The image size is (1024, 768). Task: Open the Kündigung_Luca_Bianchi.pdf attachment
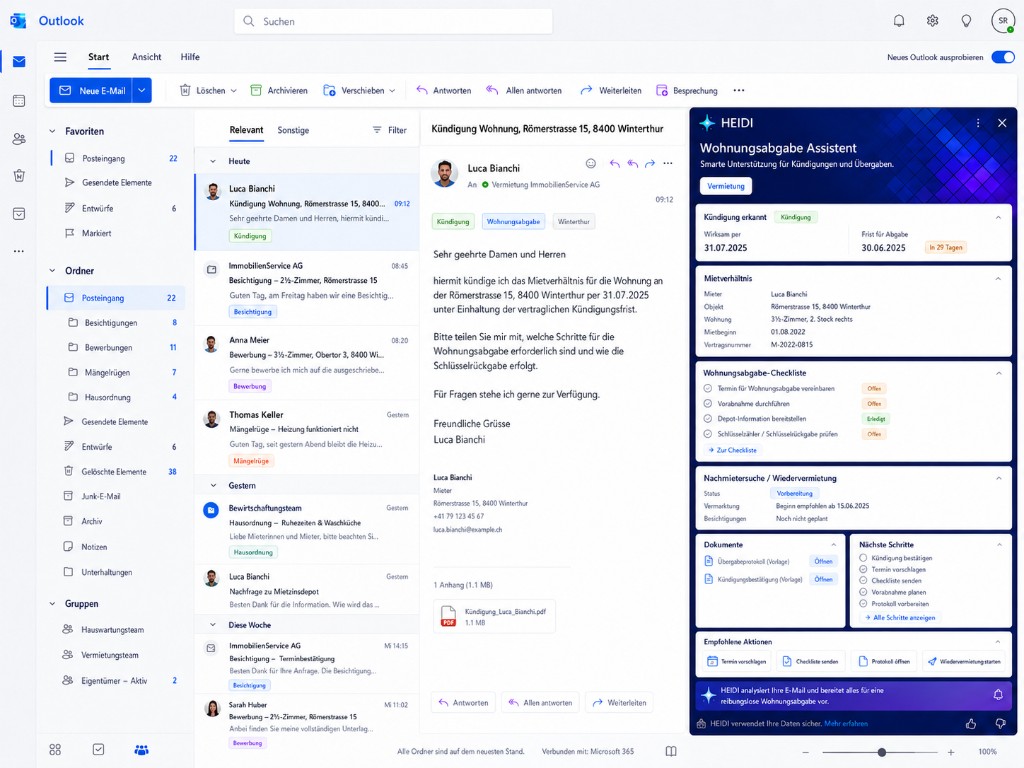(494, 616)
